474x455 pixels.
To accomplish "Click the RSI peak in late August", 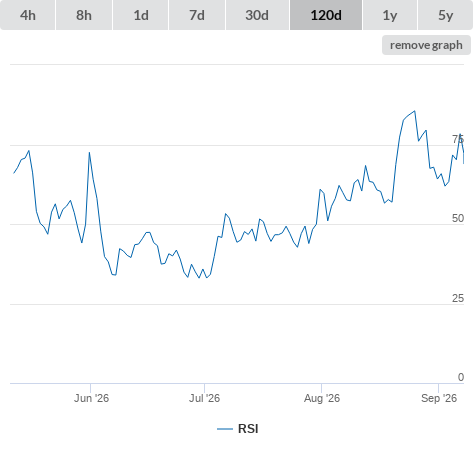I will point(414,111).
